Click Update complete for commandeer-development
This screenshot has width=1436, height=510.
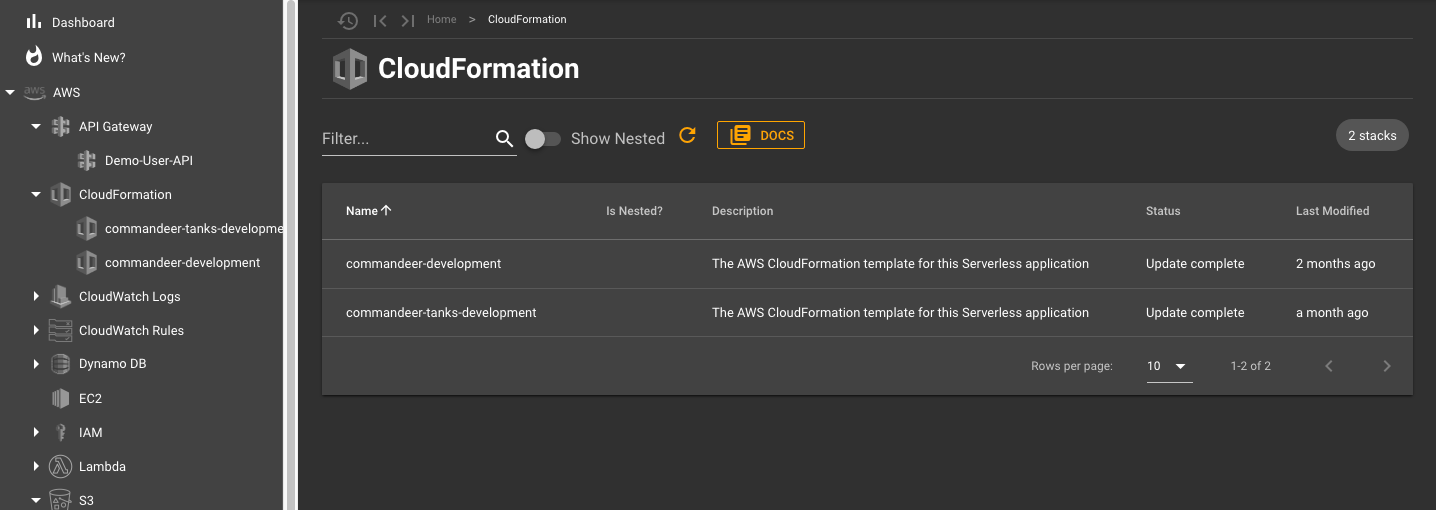pos(1195,264)
